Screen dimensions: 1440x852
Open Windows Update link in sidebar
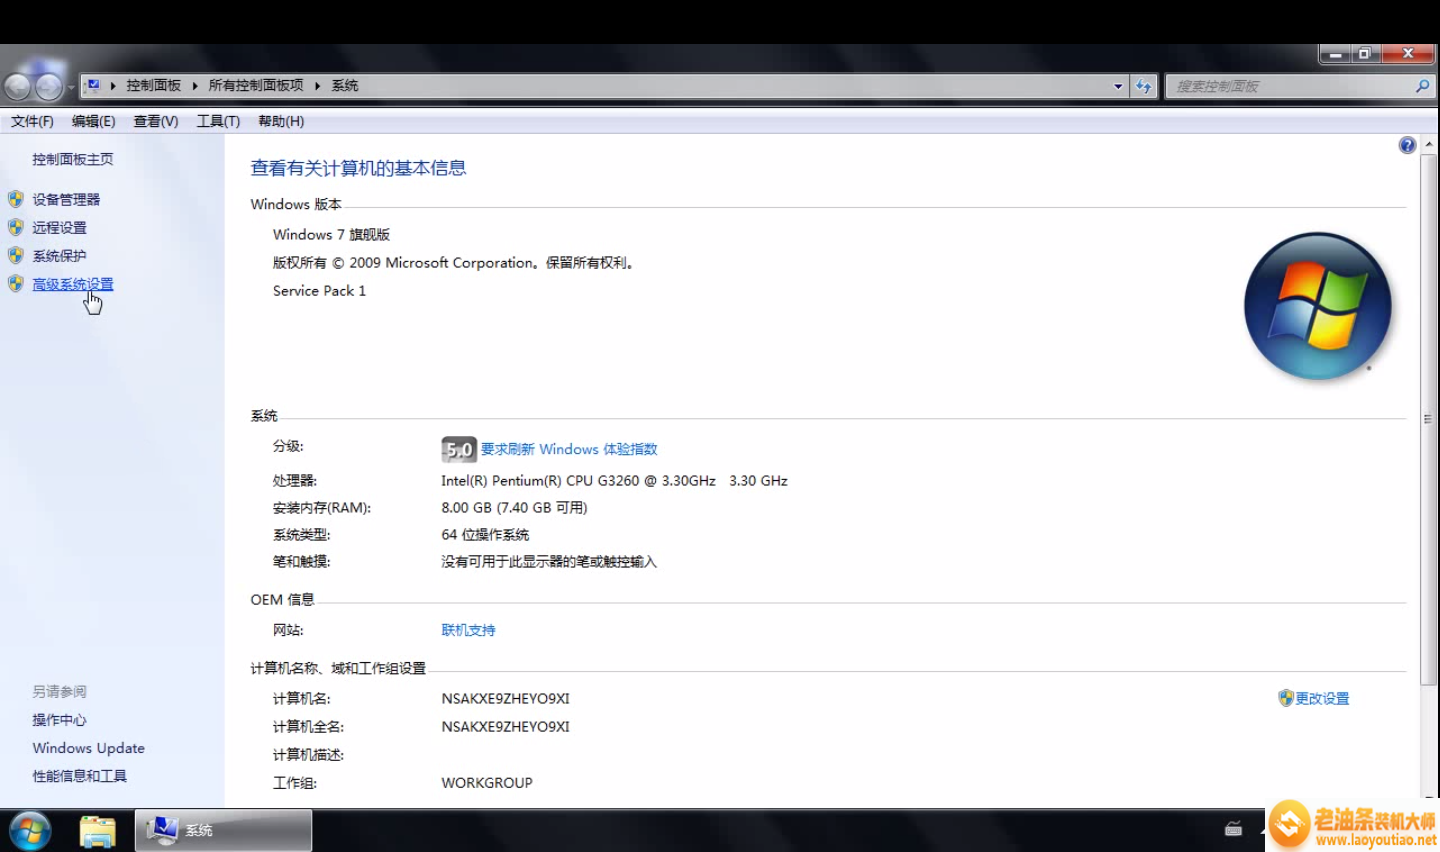88,748
